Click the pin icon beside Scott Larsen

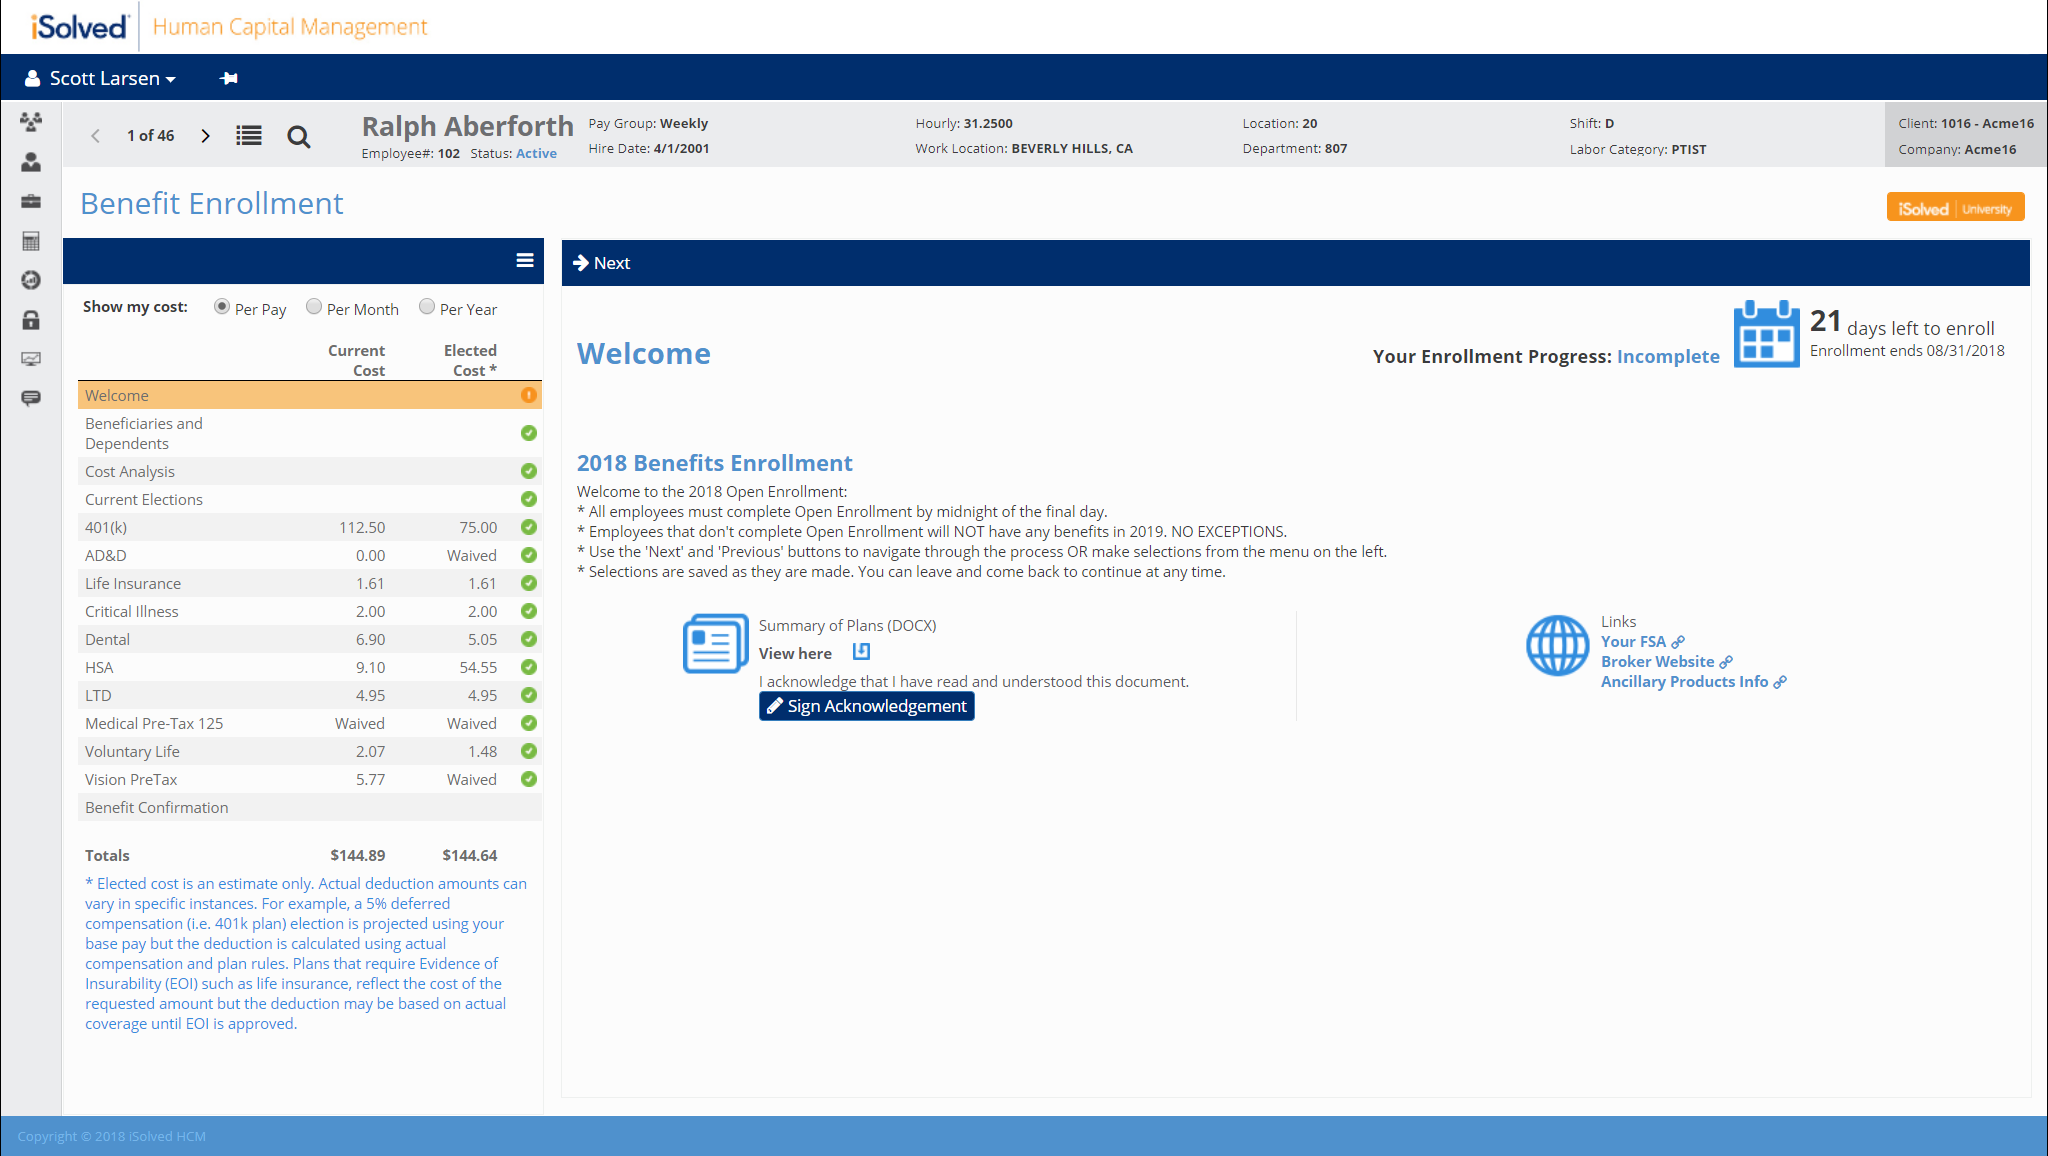[229, 78]
